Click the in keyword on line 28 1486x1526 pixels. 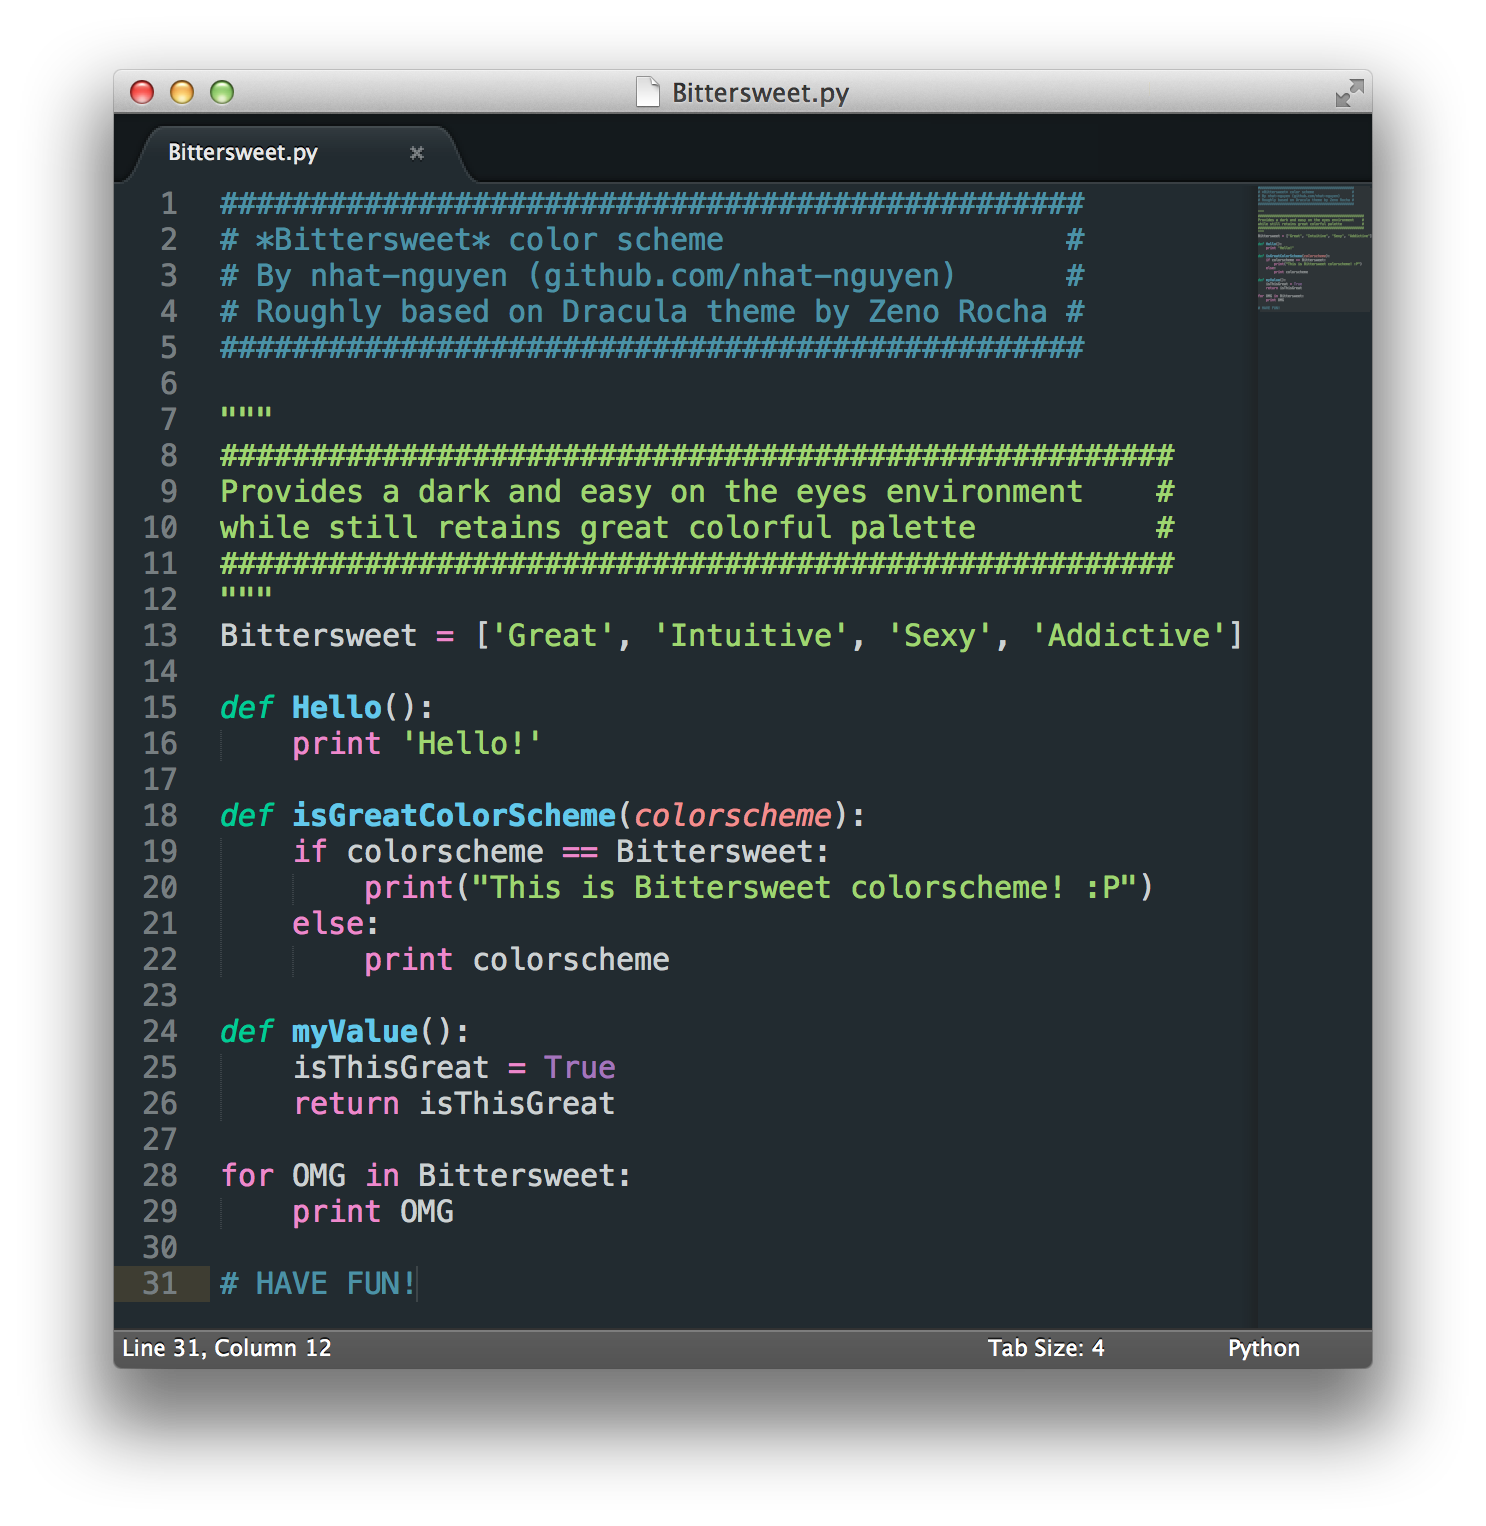(382, 1176)
